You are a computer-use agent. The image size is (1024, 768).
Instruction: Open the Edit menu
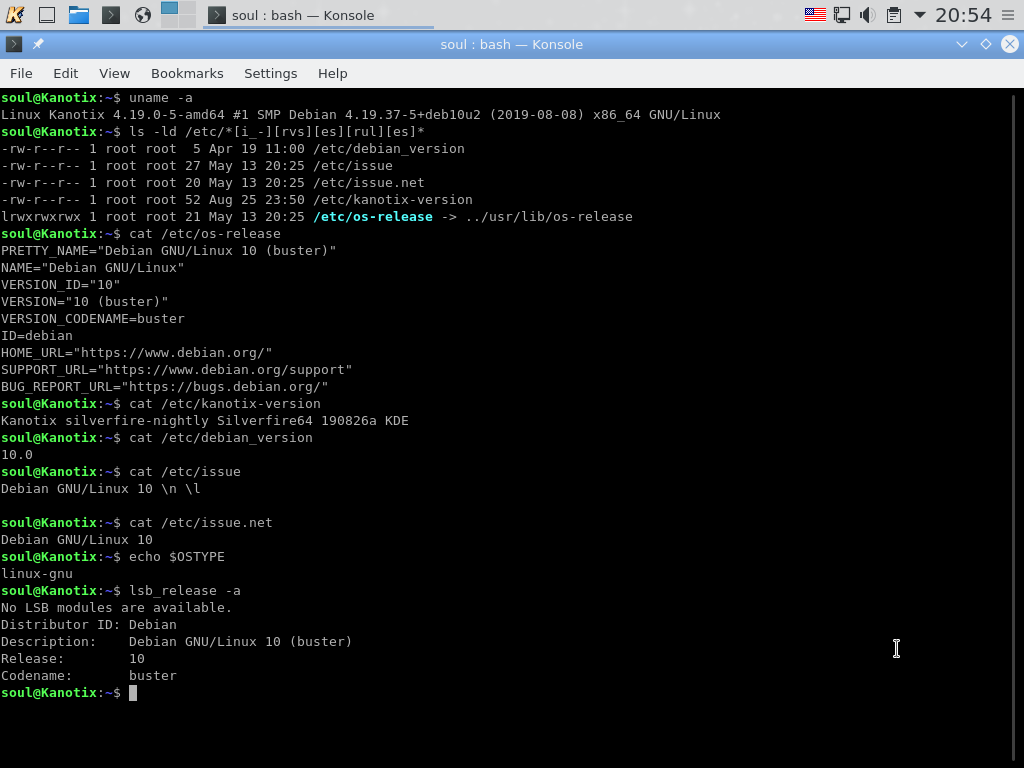click(65, 73)
